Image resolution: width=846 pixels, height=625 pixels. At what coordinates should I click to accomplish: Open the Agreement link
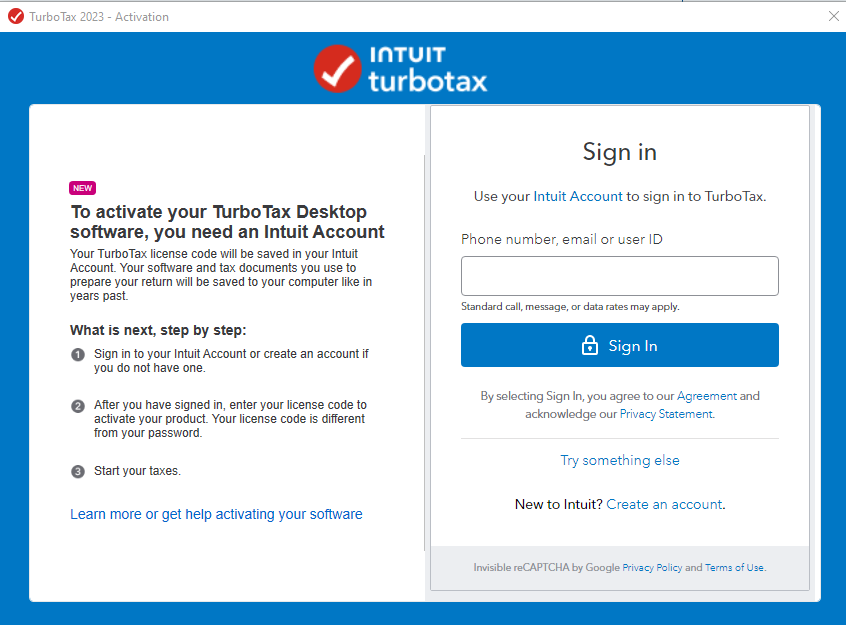coord(707,396)
